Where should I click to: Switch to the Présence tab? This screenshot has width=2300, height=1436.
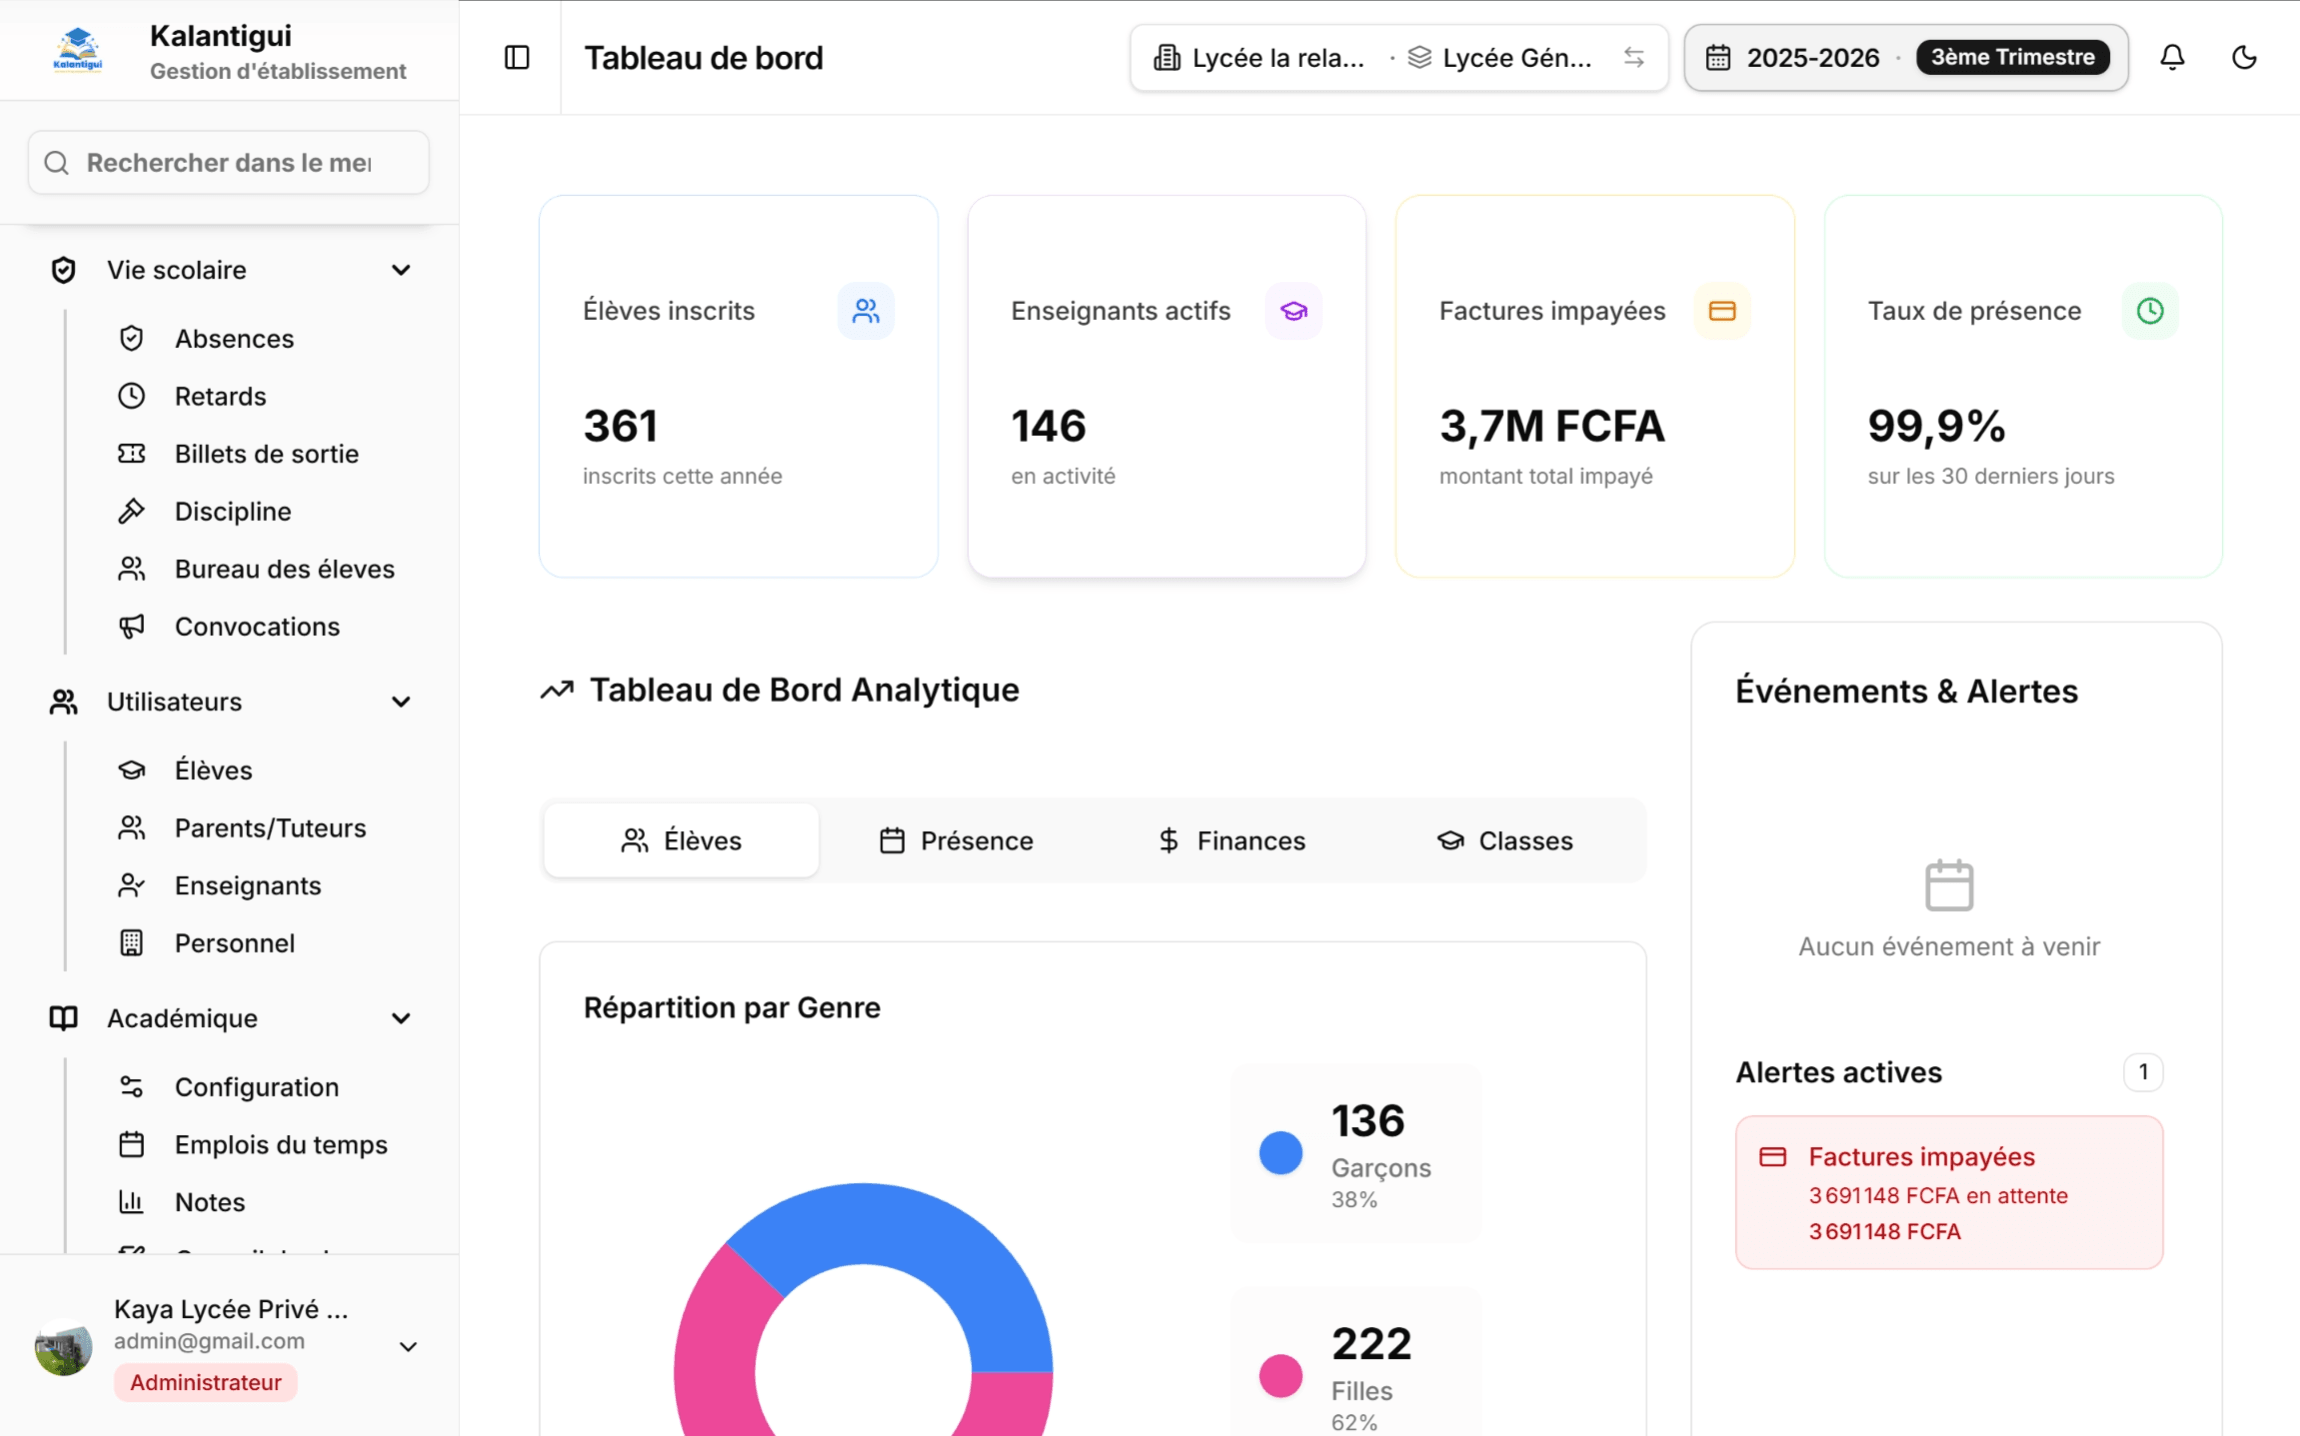956,840
